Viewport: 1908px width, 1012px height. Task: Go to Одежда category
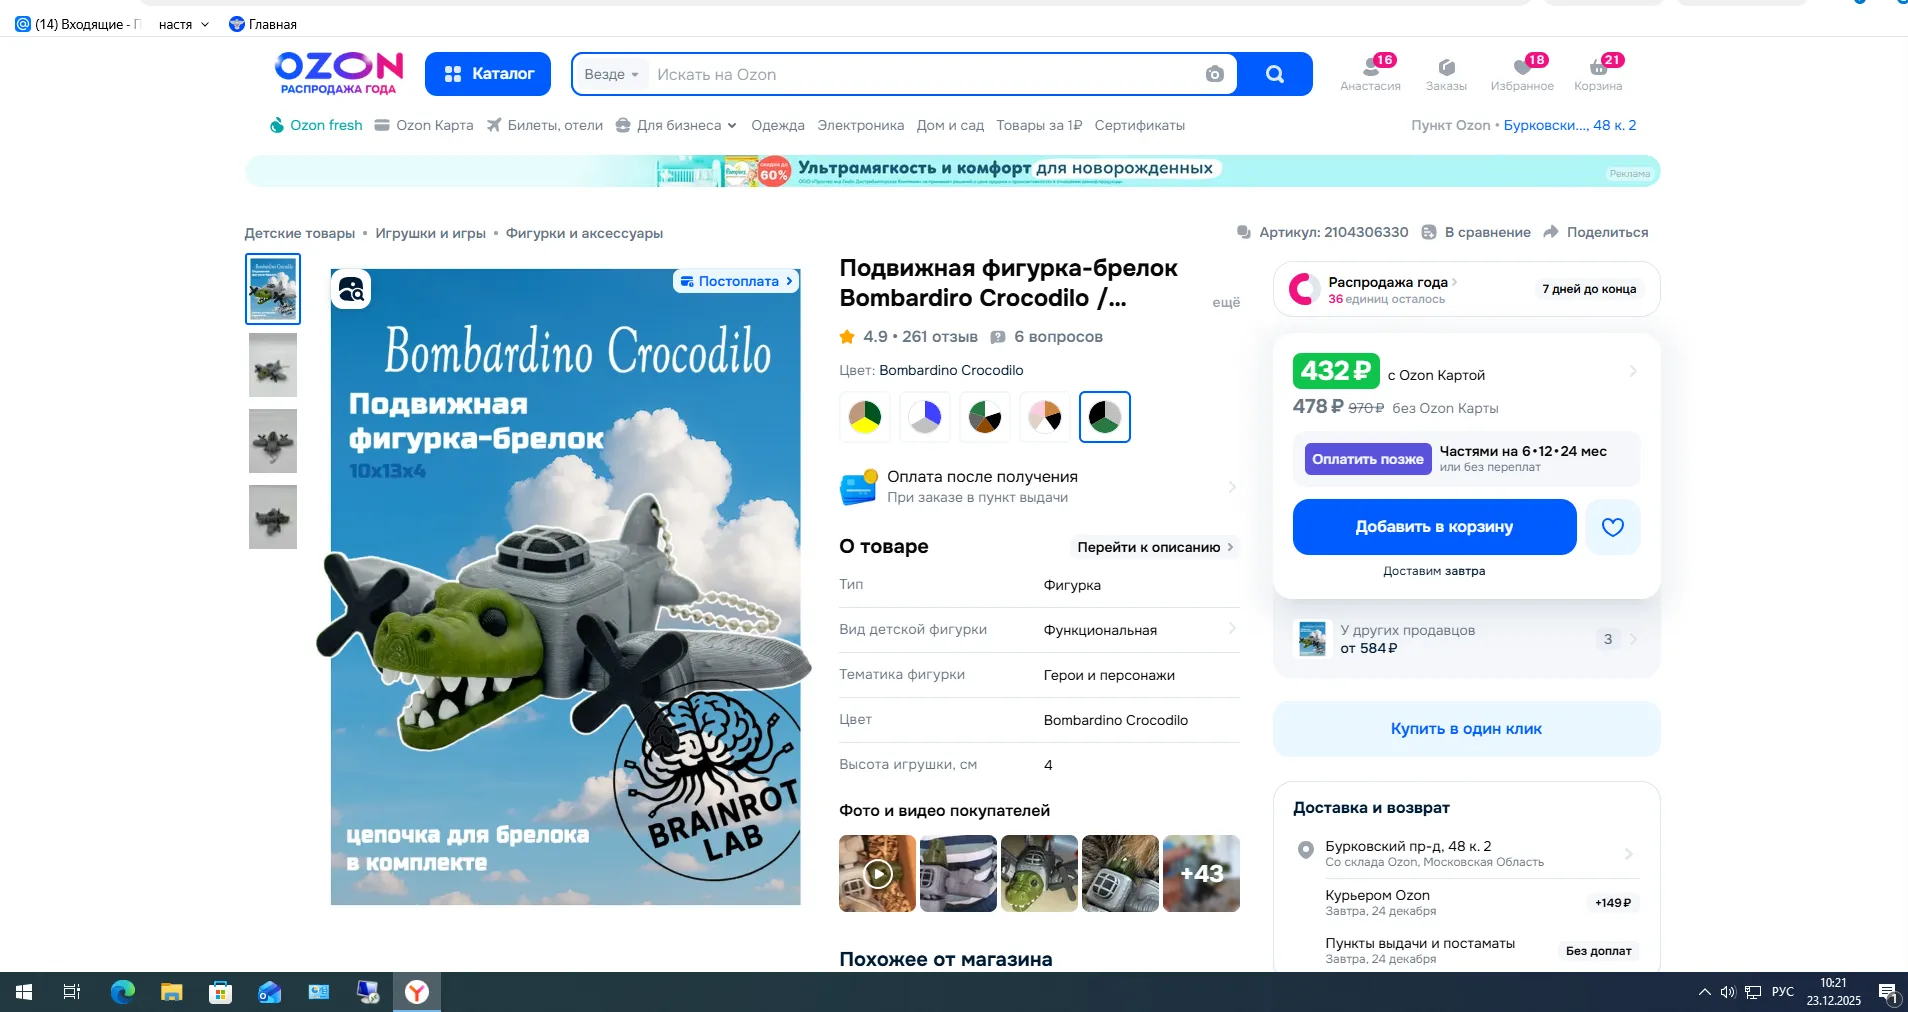coord(777,125)
